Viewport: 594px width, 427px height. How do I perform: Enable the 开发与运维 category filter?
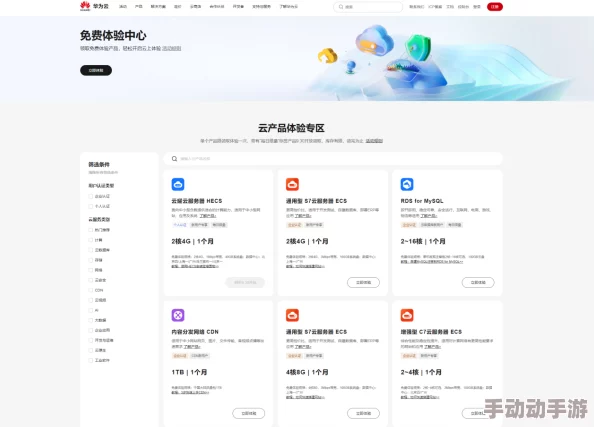point(91,340)
